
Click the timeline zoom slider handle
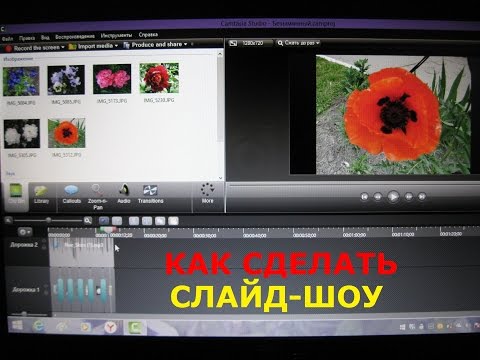coord(49,220)
